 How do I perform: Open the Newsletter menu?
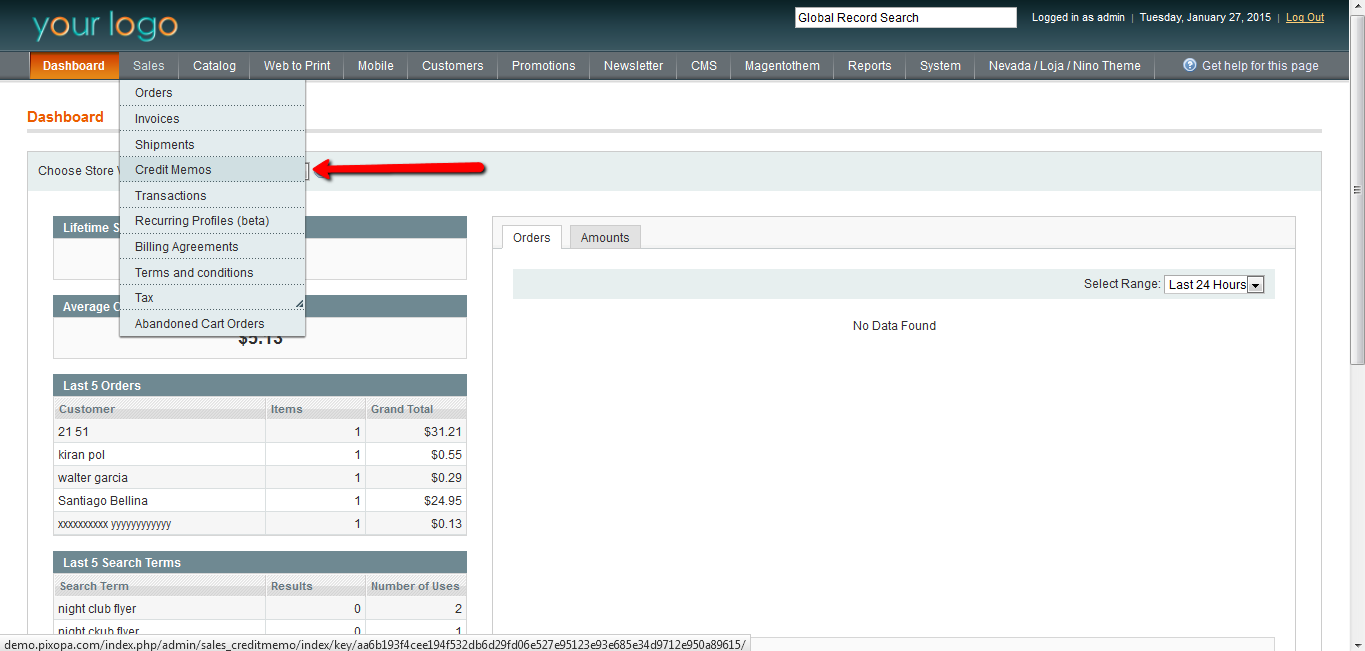click(634, 66)
